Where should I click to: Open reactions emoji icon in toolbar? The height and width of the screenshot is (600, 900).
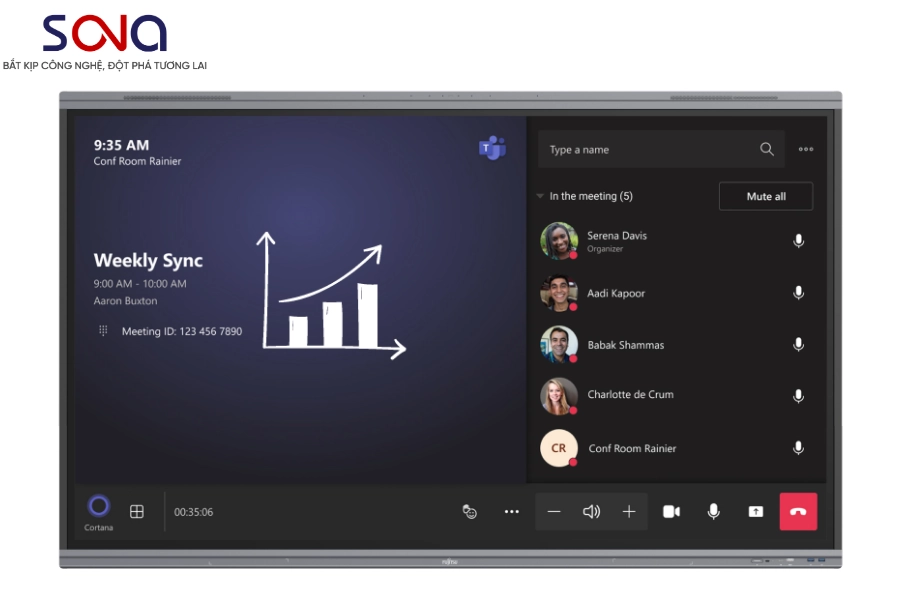point(469,512)
